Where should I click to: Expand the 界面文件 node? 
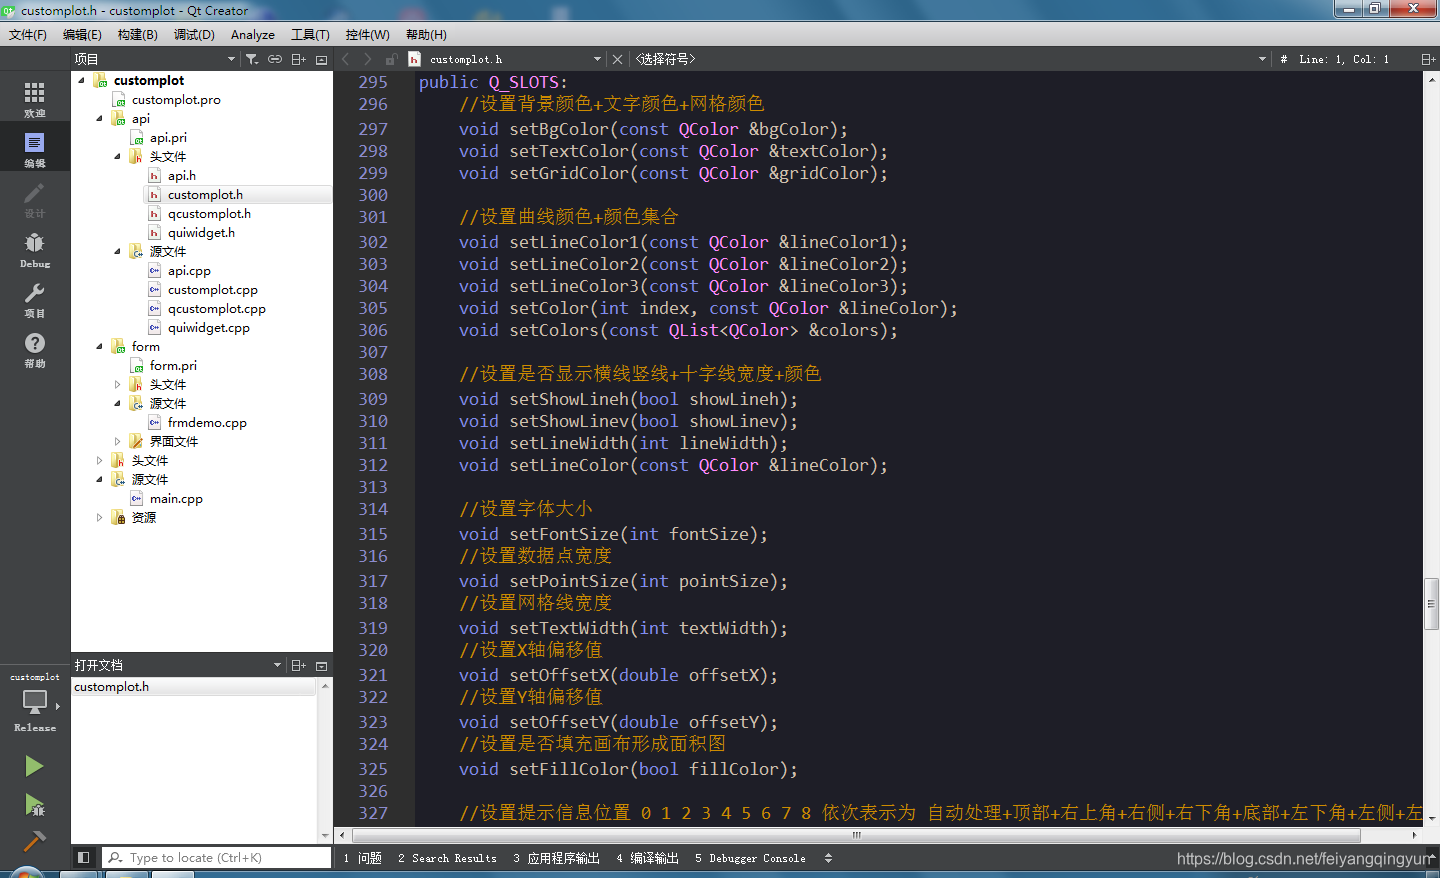coord(118,441)
